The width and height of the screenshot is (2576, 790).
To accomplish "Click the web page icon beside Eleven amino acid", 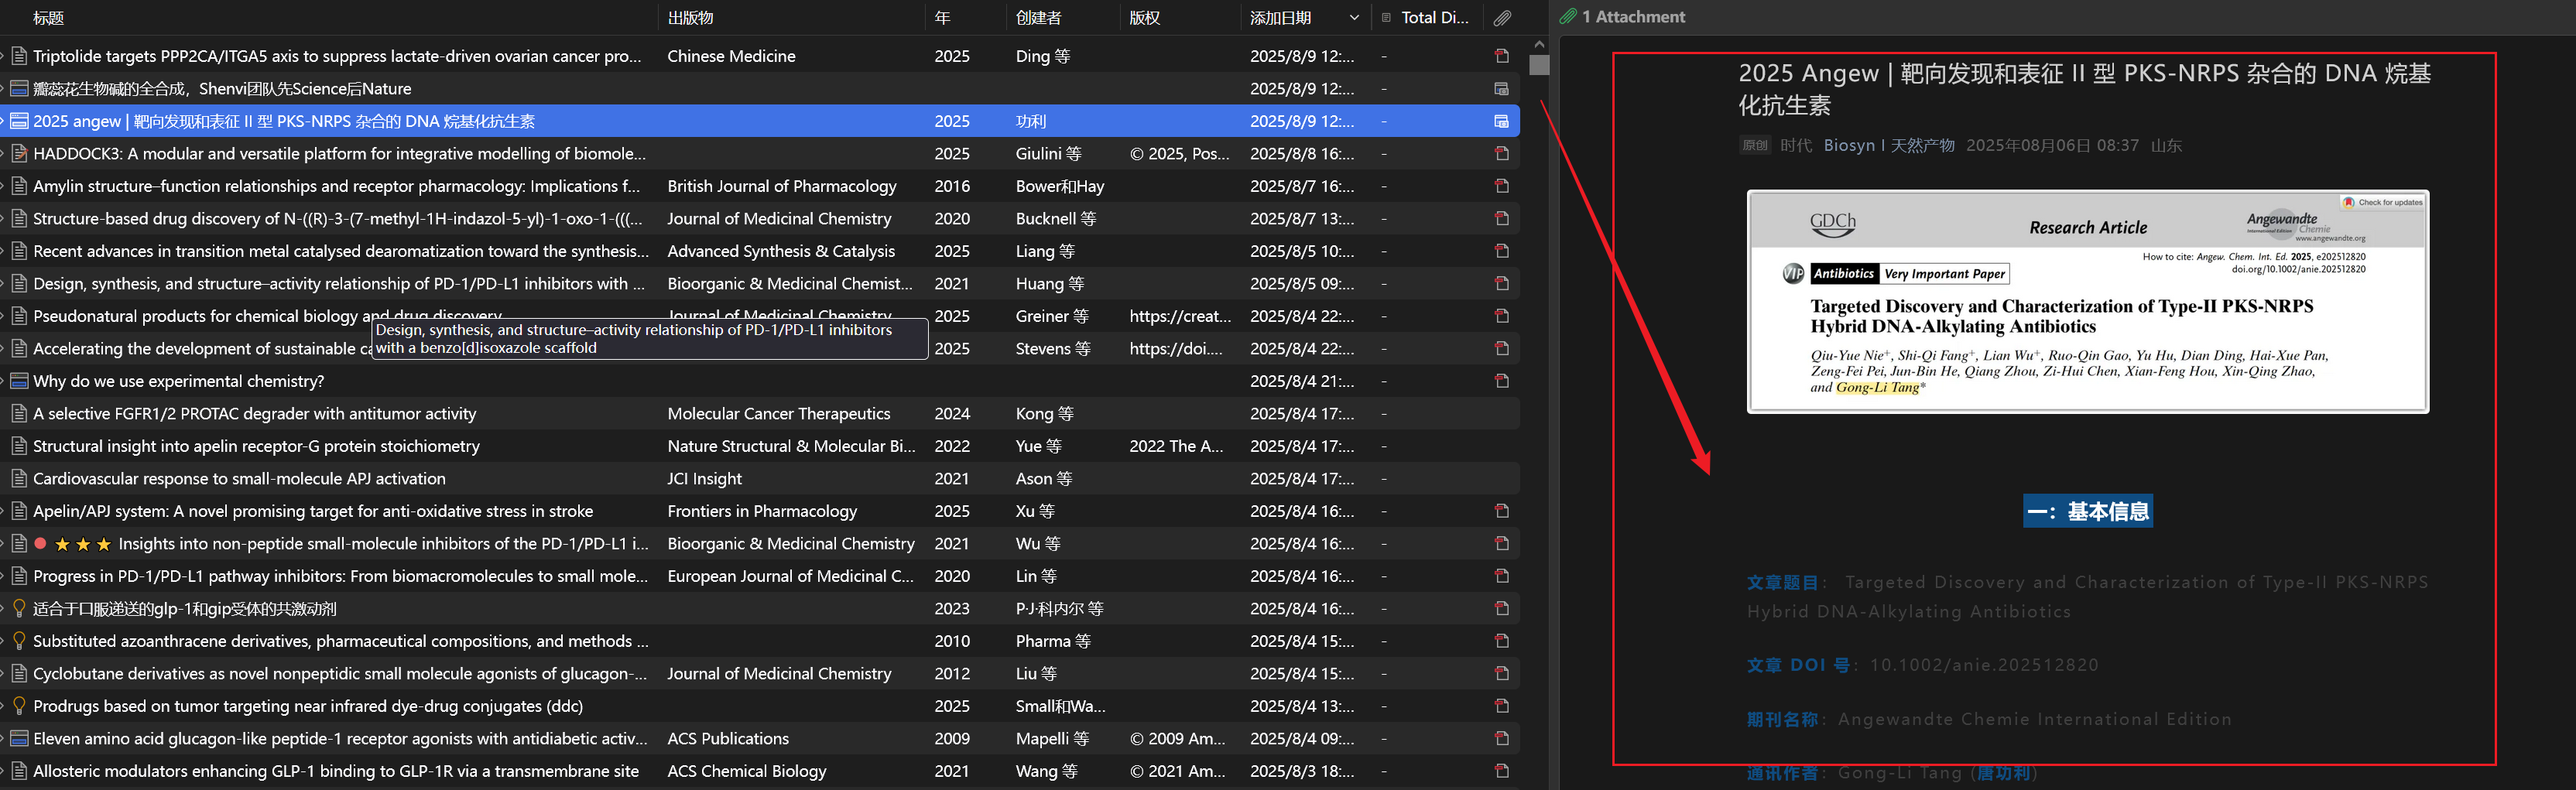I will (x=19, y=739).
